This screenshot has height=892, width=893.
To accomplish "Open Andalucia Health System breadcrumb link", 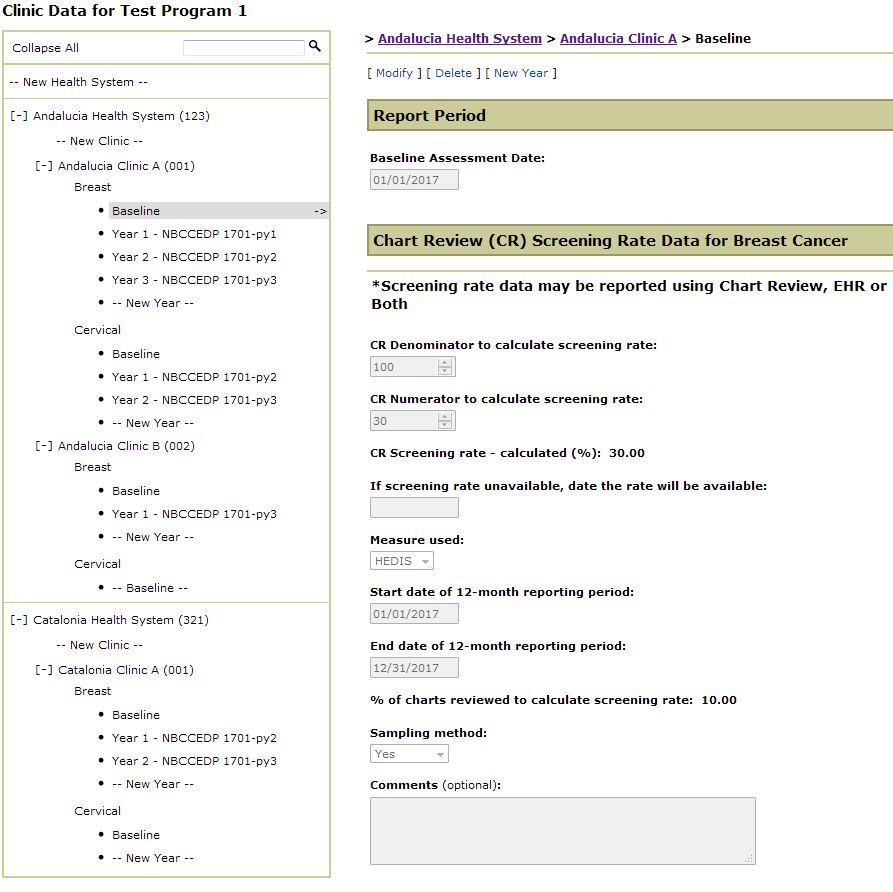I will [x=459, y=39].
